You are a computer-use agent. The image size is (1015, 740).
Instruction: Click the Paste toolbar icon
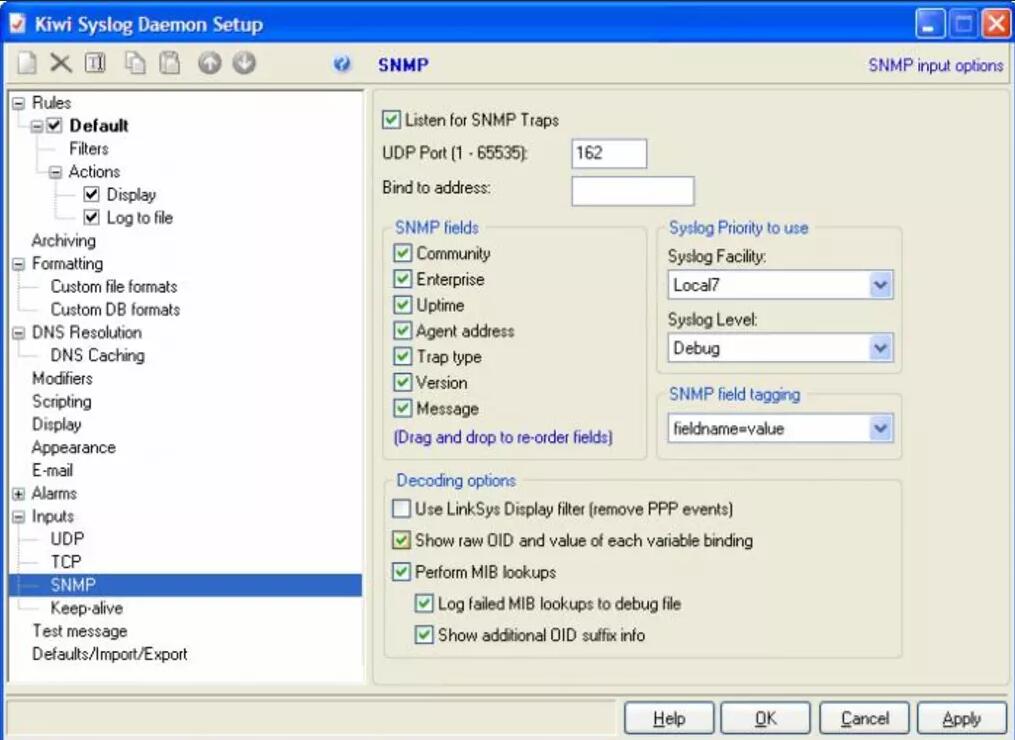pyautogui.click(x=170, y=63)
